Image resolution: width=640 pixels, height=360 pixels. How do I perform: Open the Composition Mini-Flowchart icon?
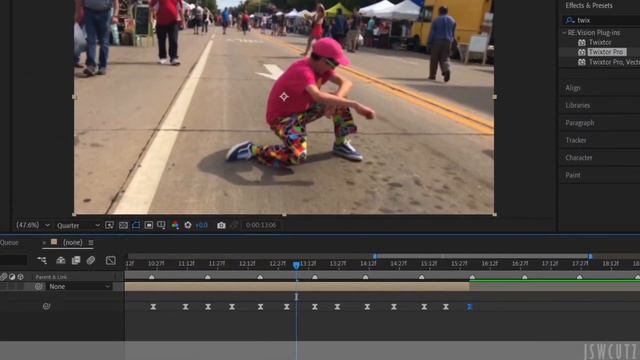point(42,260)
